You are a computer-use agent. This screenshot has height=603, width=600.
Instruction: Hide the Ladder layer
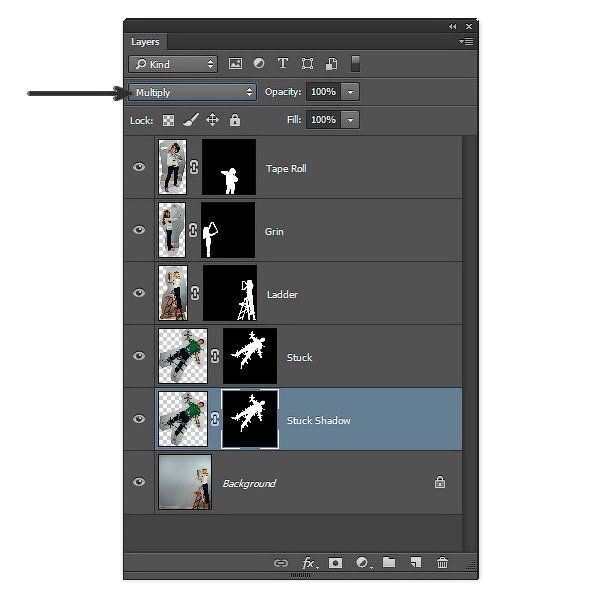pos(139,293)
